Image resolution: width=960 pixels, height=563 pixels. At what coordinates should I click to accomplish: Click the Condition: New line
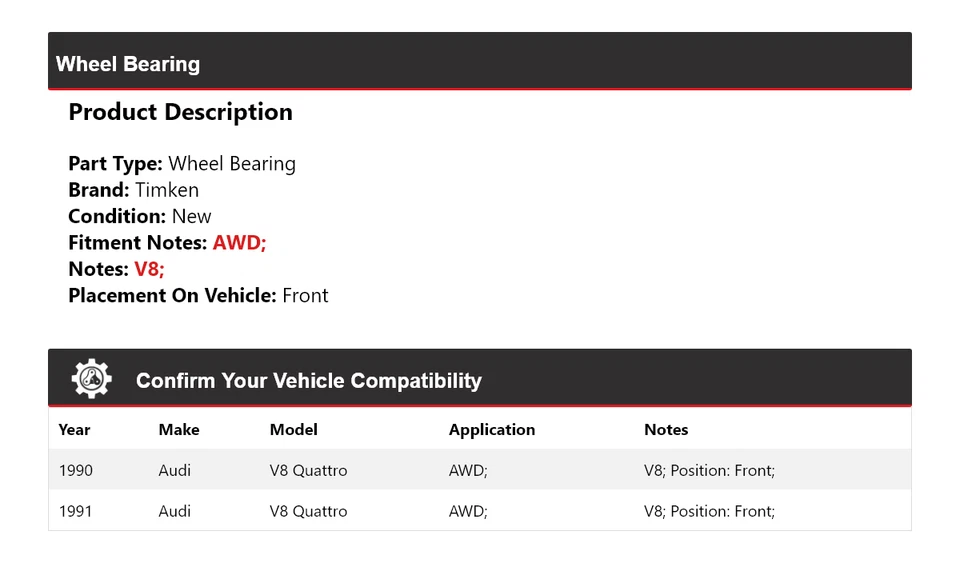(x=140, y=216)
